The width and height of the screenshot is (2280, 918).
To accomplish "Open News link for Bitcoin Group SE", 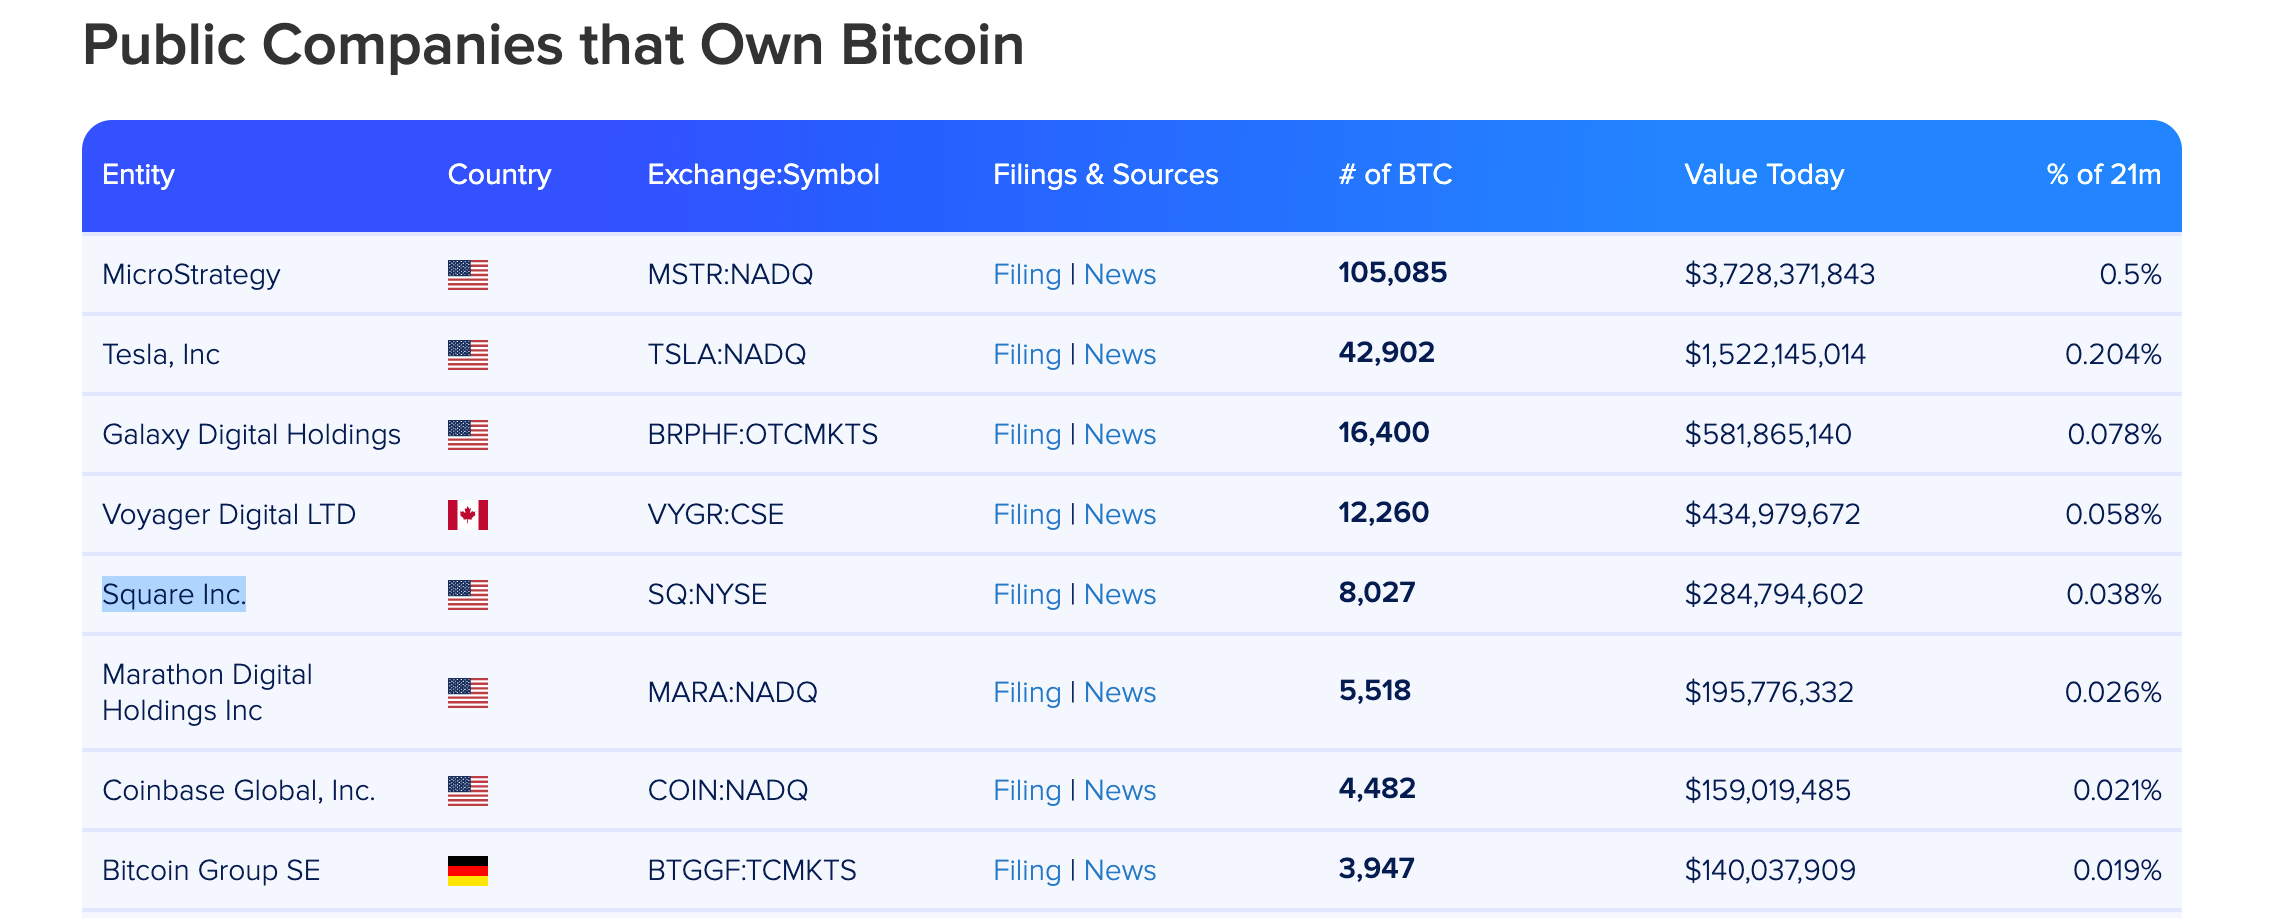I will (x=1120, y=870).
